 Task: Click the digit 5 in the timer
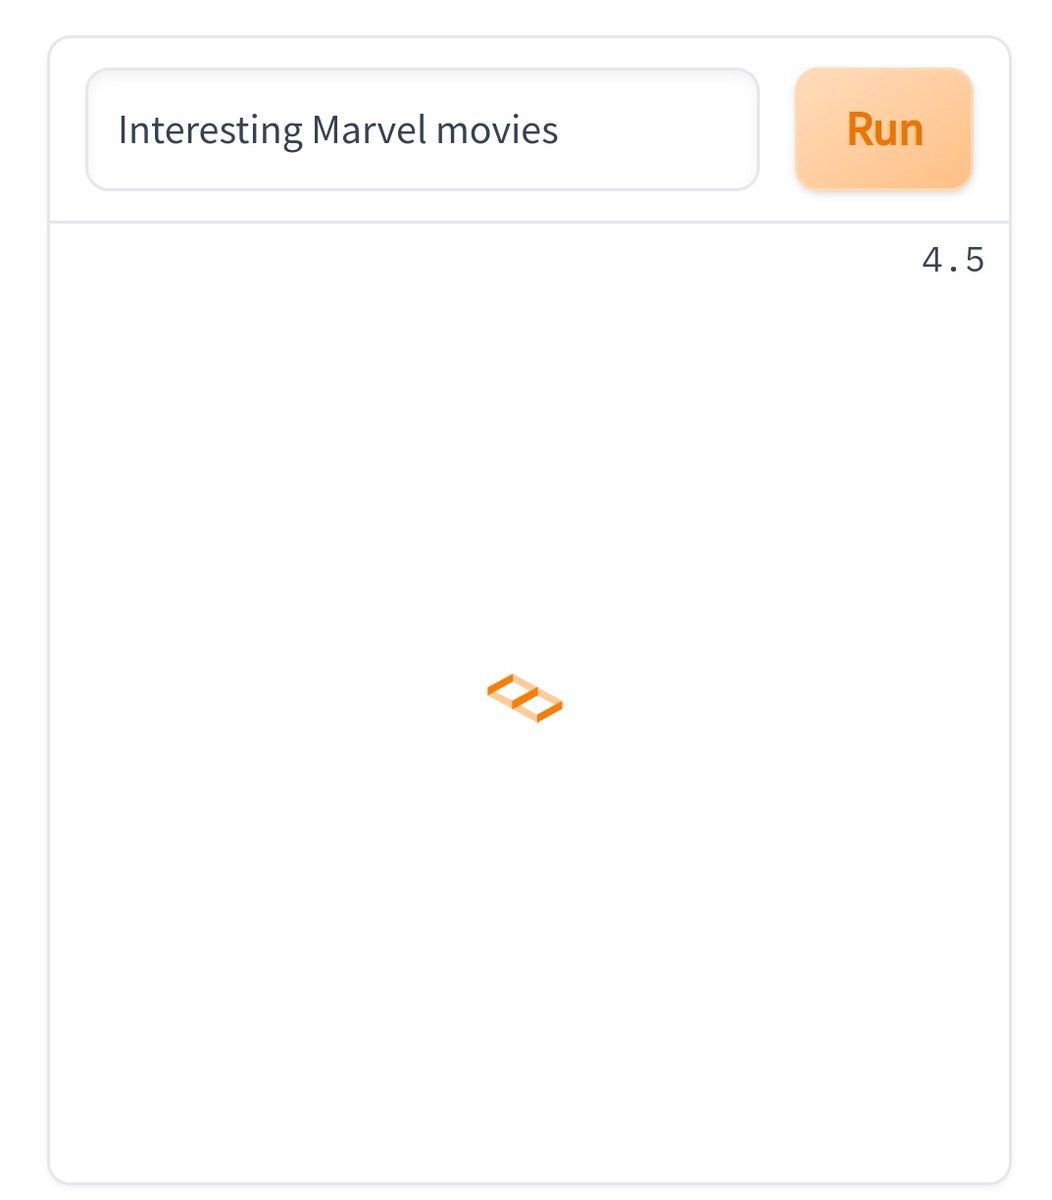coord(974,261)
